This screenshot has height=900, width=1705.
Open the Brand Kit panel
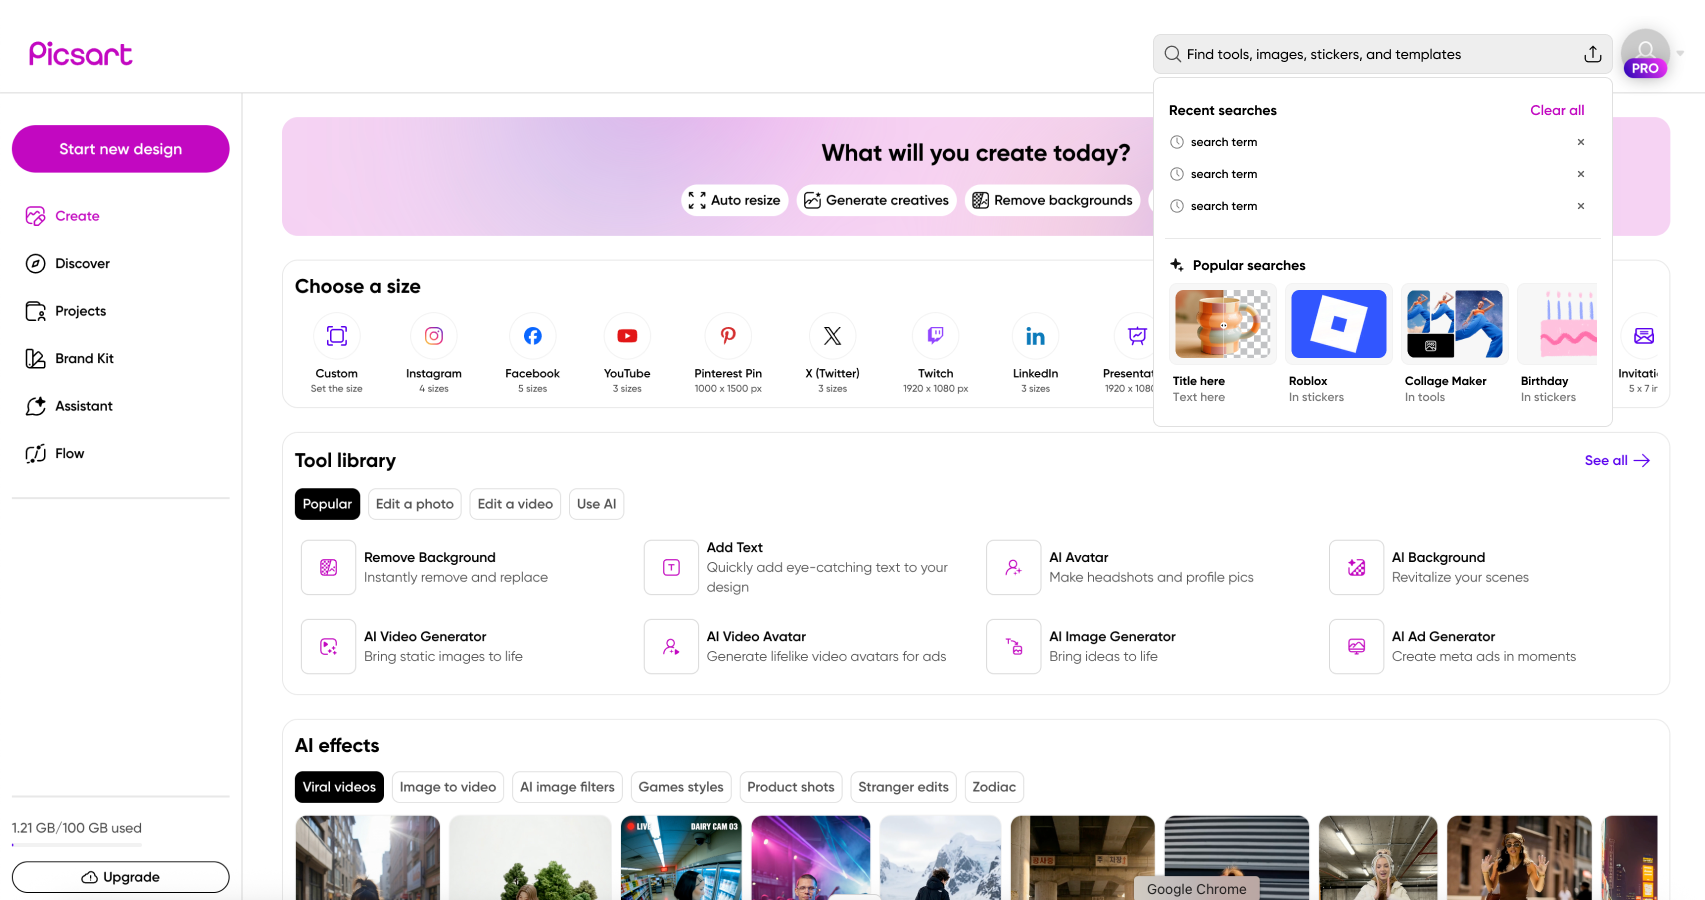coord(83,358)
